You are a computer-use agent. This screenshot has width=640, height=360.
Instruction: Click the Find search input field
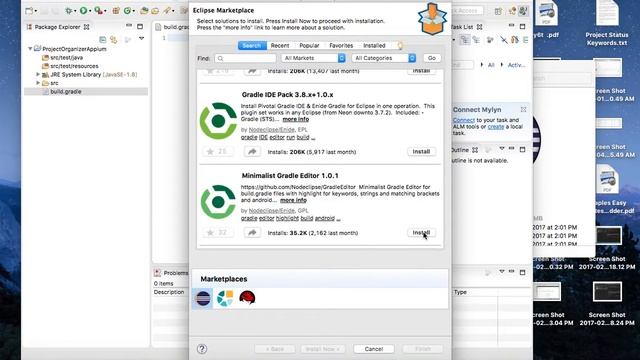pyautogui.click(x=245, y=58)
